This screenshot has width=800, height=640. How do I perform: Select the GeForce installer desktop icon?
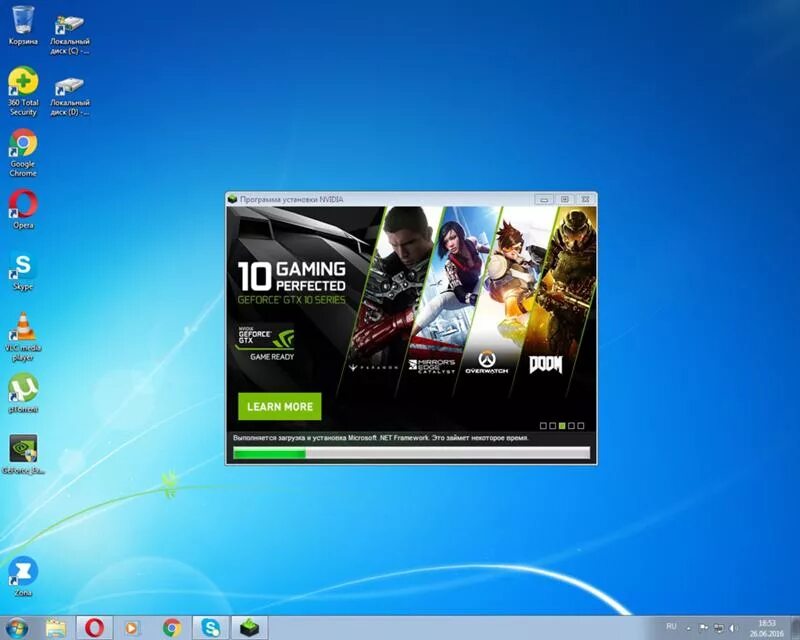pyautogui.click(x=23, y=453)
